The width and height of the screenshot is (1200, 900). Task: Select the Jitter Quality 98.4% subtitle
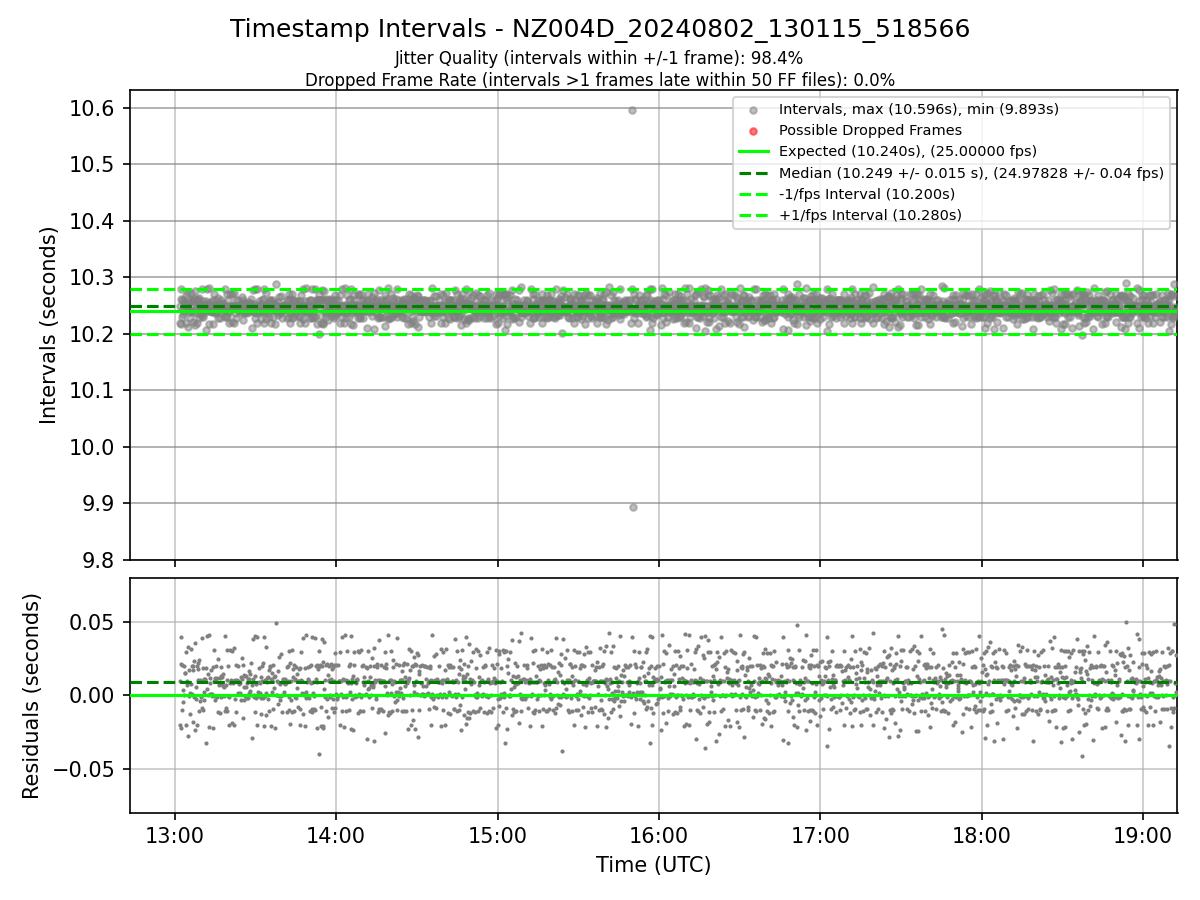599,58
